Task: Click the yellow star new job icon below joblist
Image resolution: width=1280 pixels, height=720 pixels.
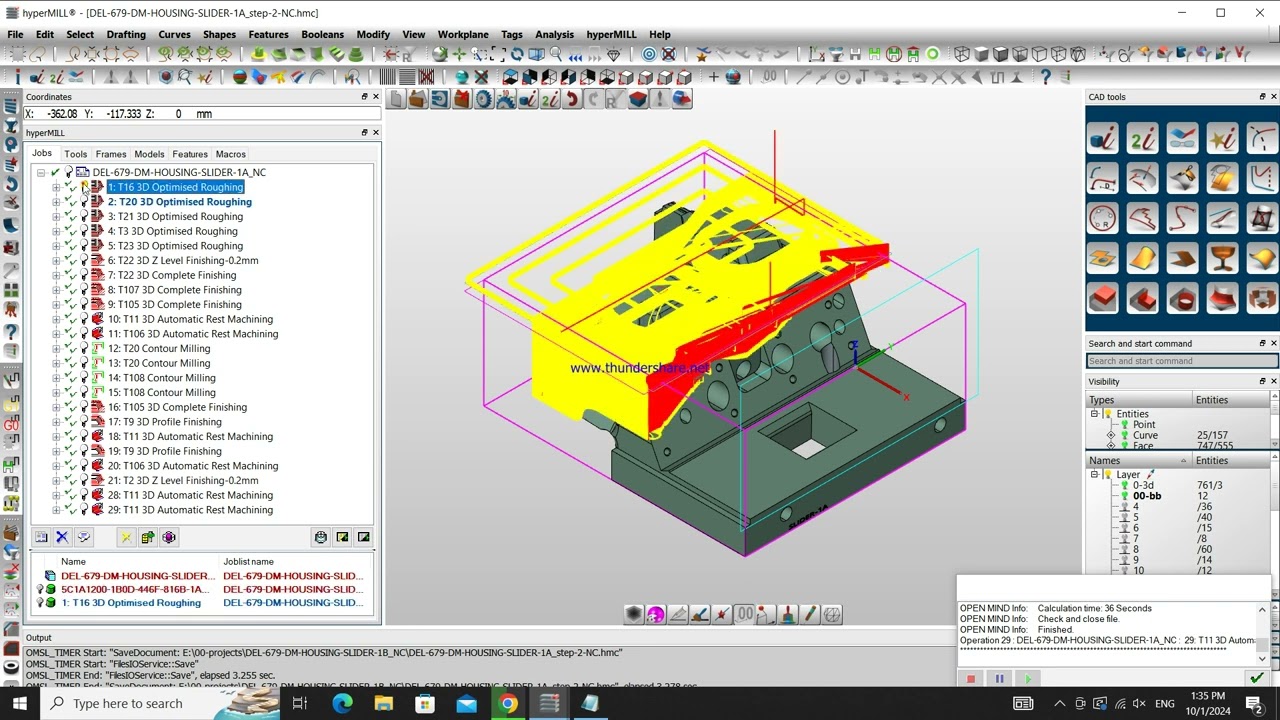Action: pyautogui.click(x=126, y=537)
